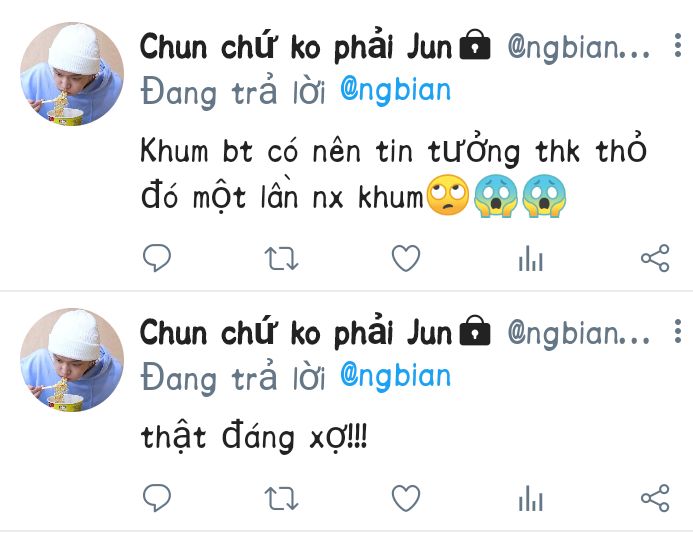Share the "thật đáng xợ!!!" tweet
Screen dimensions: 693x545
pyautogui.click(x=655, y=498)
